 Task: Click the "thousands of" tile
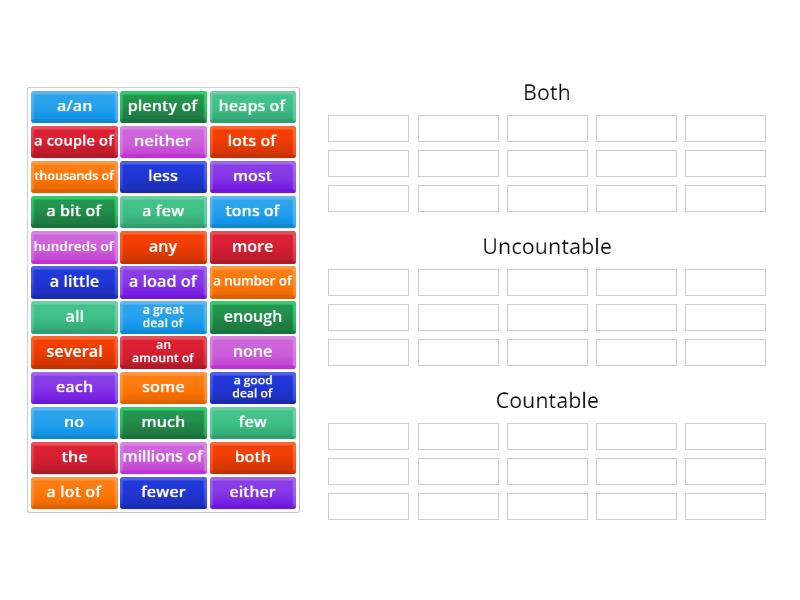pyautogui.click(x=73, y=176)
